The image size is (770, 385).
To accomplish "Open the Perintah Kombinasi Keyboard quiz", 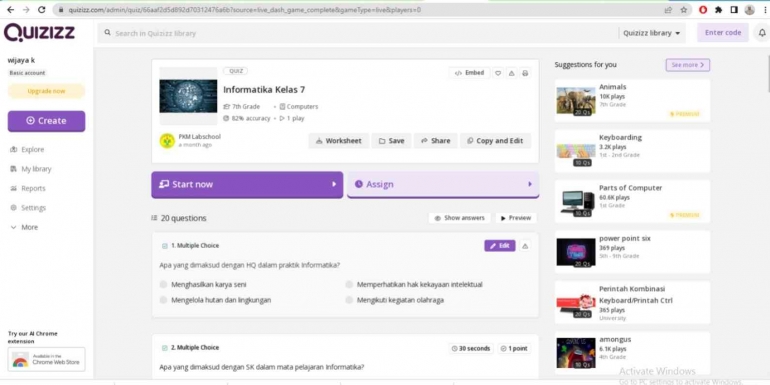I will pos(632,302).
